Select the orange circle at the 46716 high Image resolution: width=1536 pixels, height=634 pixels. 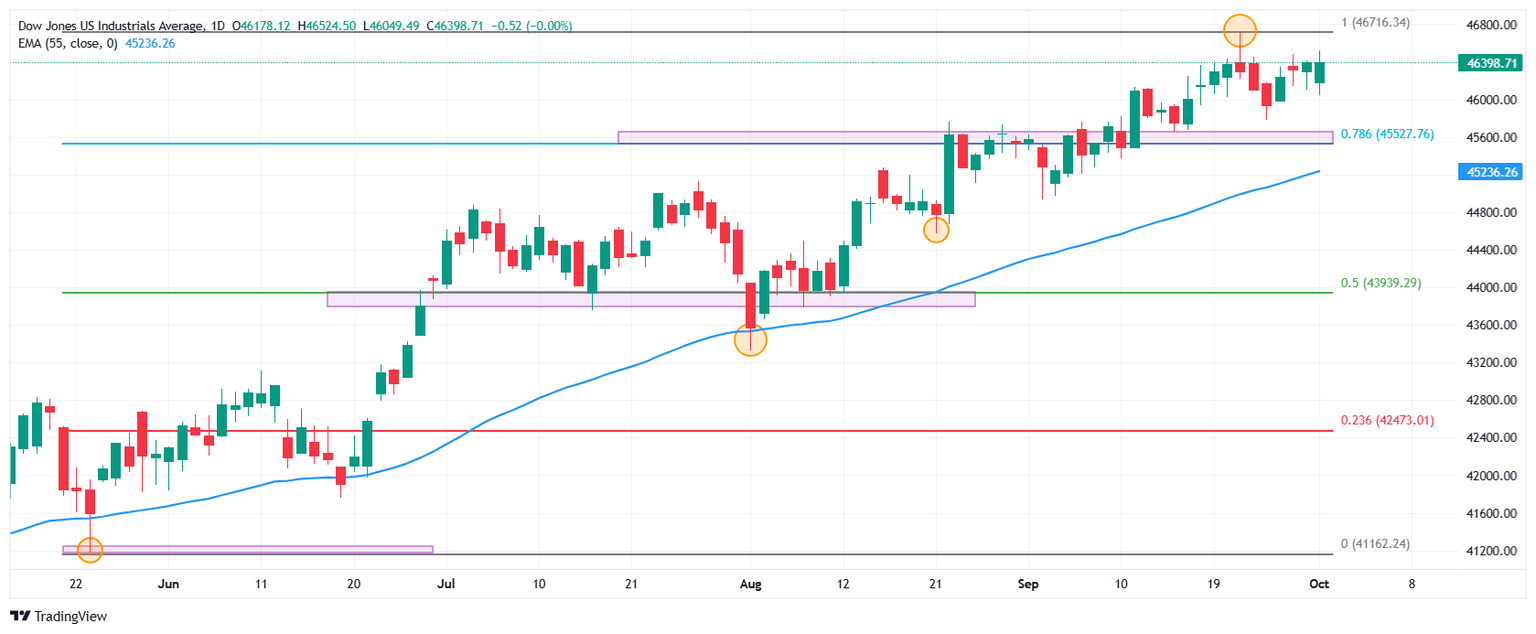click(x=1240, y=30)
